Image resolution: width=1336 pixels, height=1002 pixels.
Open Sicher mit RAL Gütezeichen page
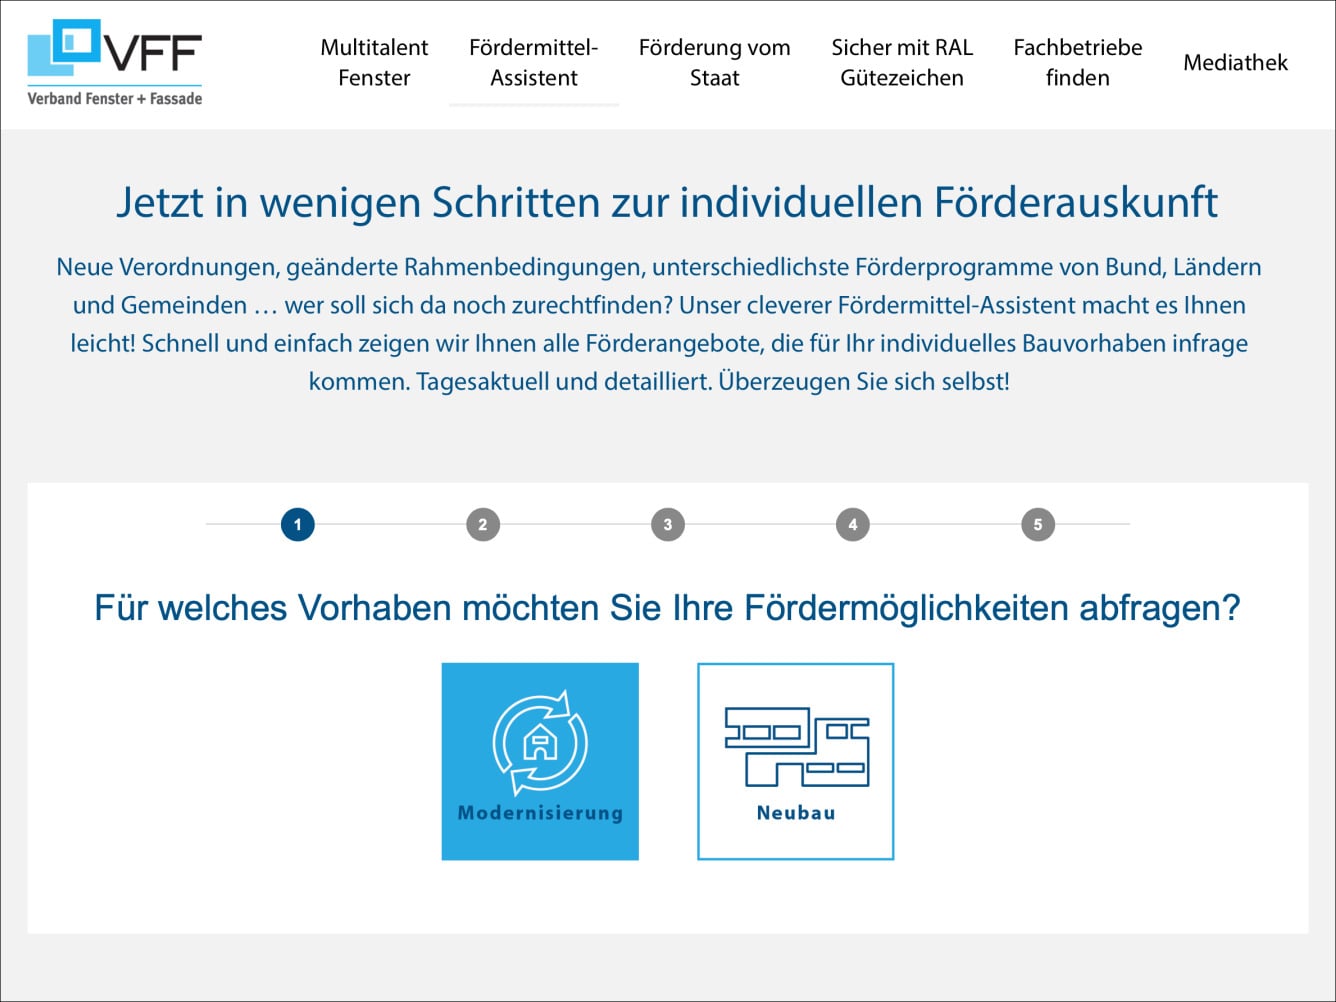902,62
